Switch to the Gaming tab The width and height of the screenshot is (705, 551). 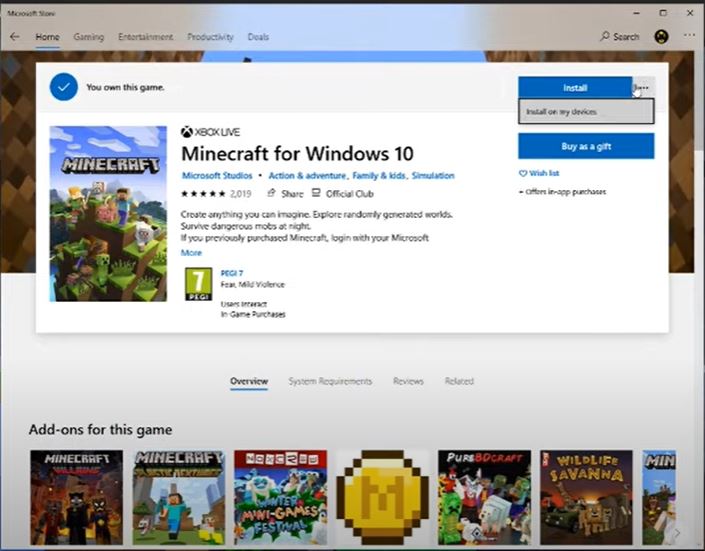(89, 37)
